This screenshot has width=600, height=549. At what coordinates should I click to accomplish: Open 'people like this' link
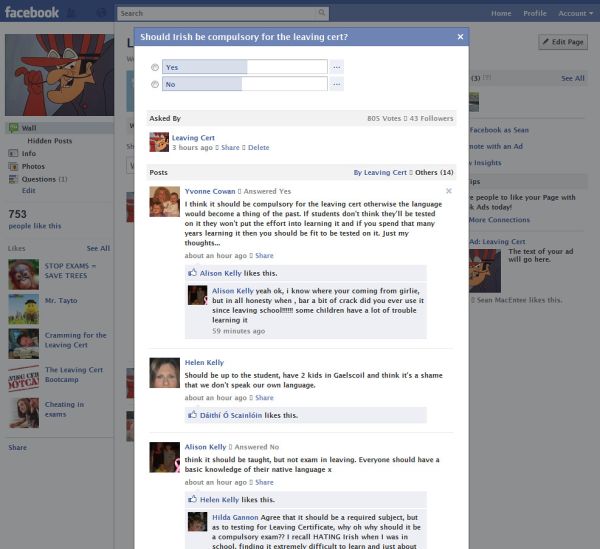(x=34, y=226)
